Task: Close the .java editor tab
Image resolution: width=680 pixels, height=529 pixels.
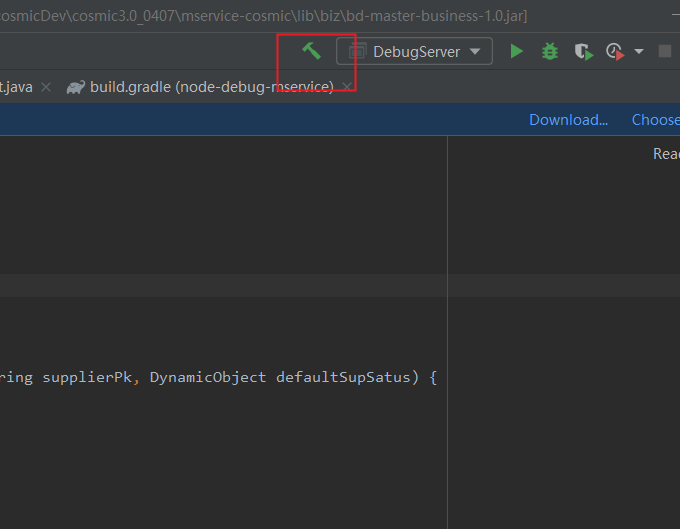Action: click(x=47, y=87)
